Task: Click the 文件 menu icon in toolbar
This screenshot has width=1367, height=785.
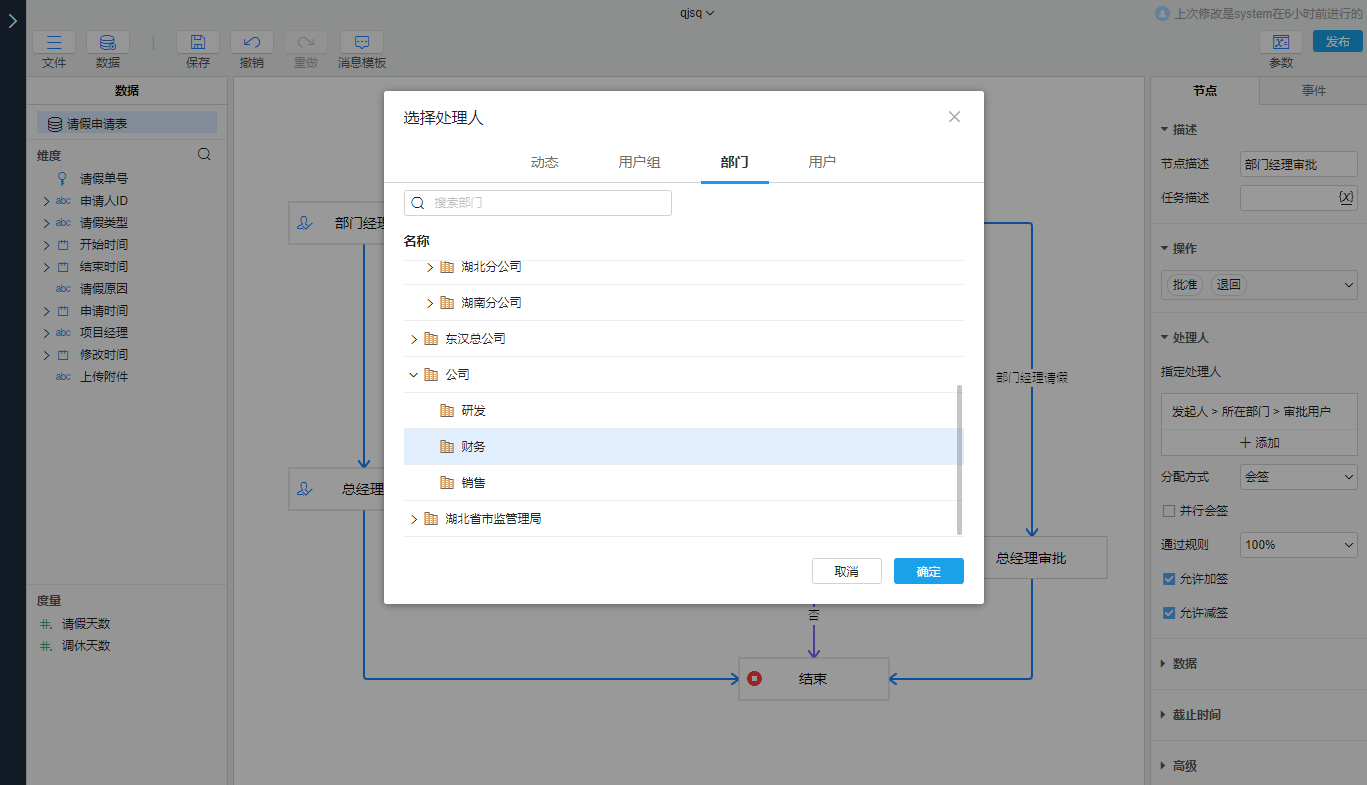Action: [x=54, y=43]
